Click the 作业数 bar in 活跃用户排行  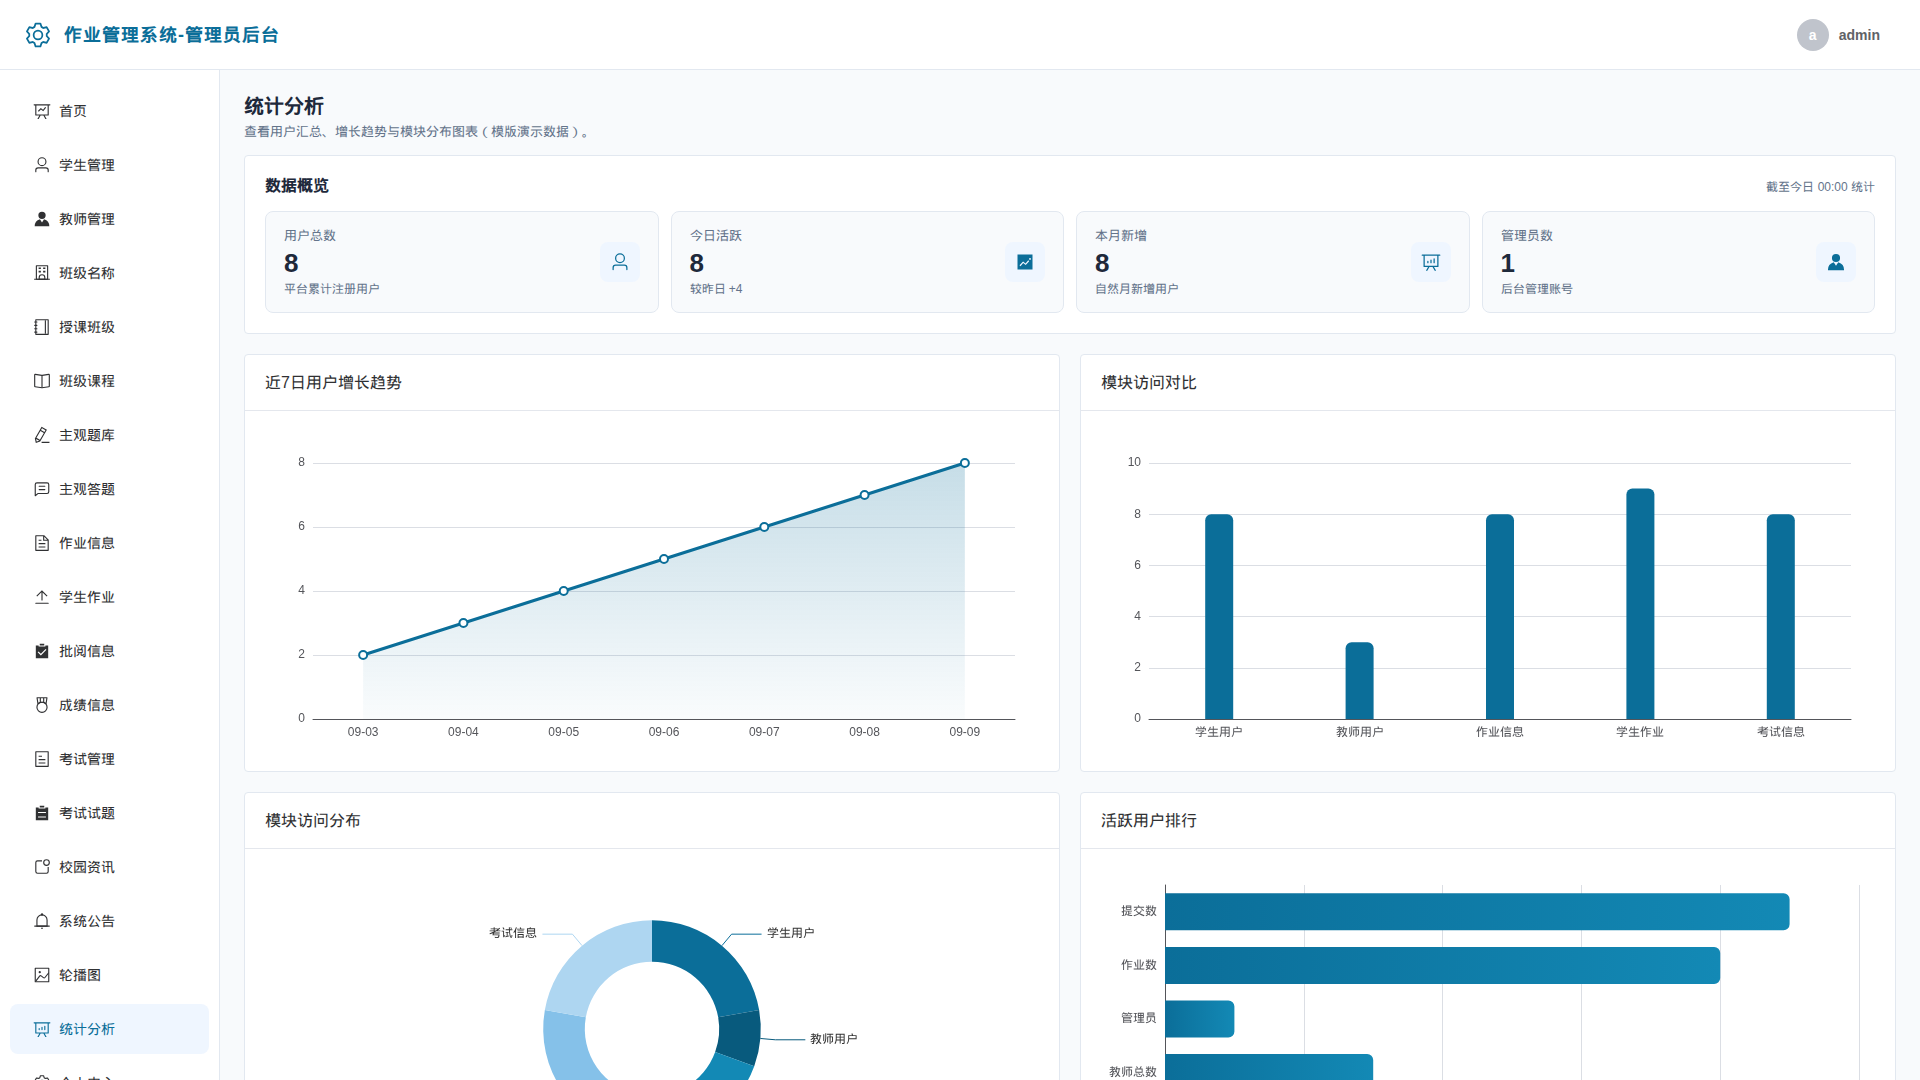(x=1443, y=965)
